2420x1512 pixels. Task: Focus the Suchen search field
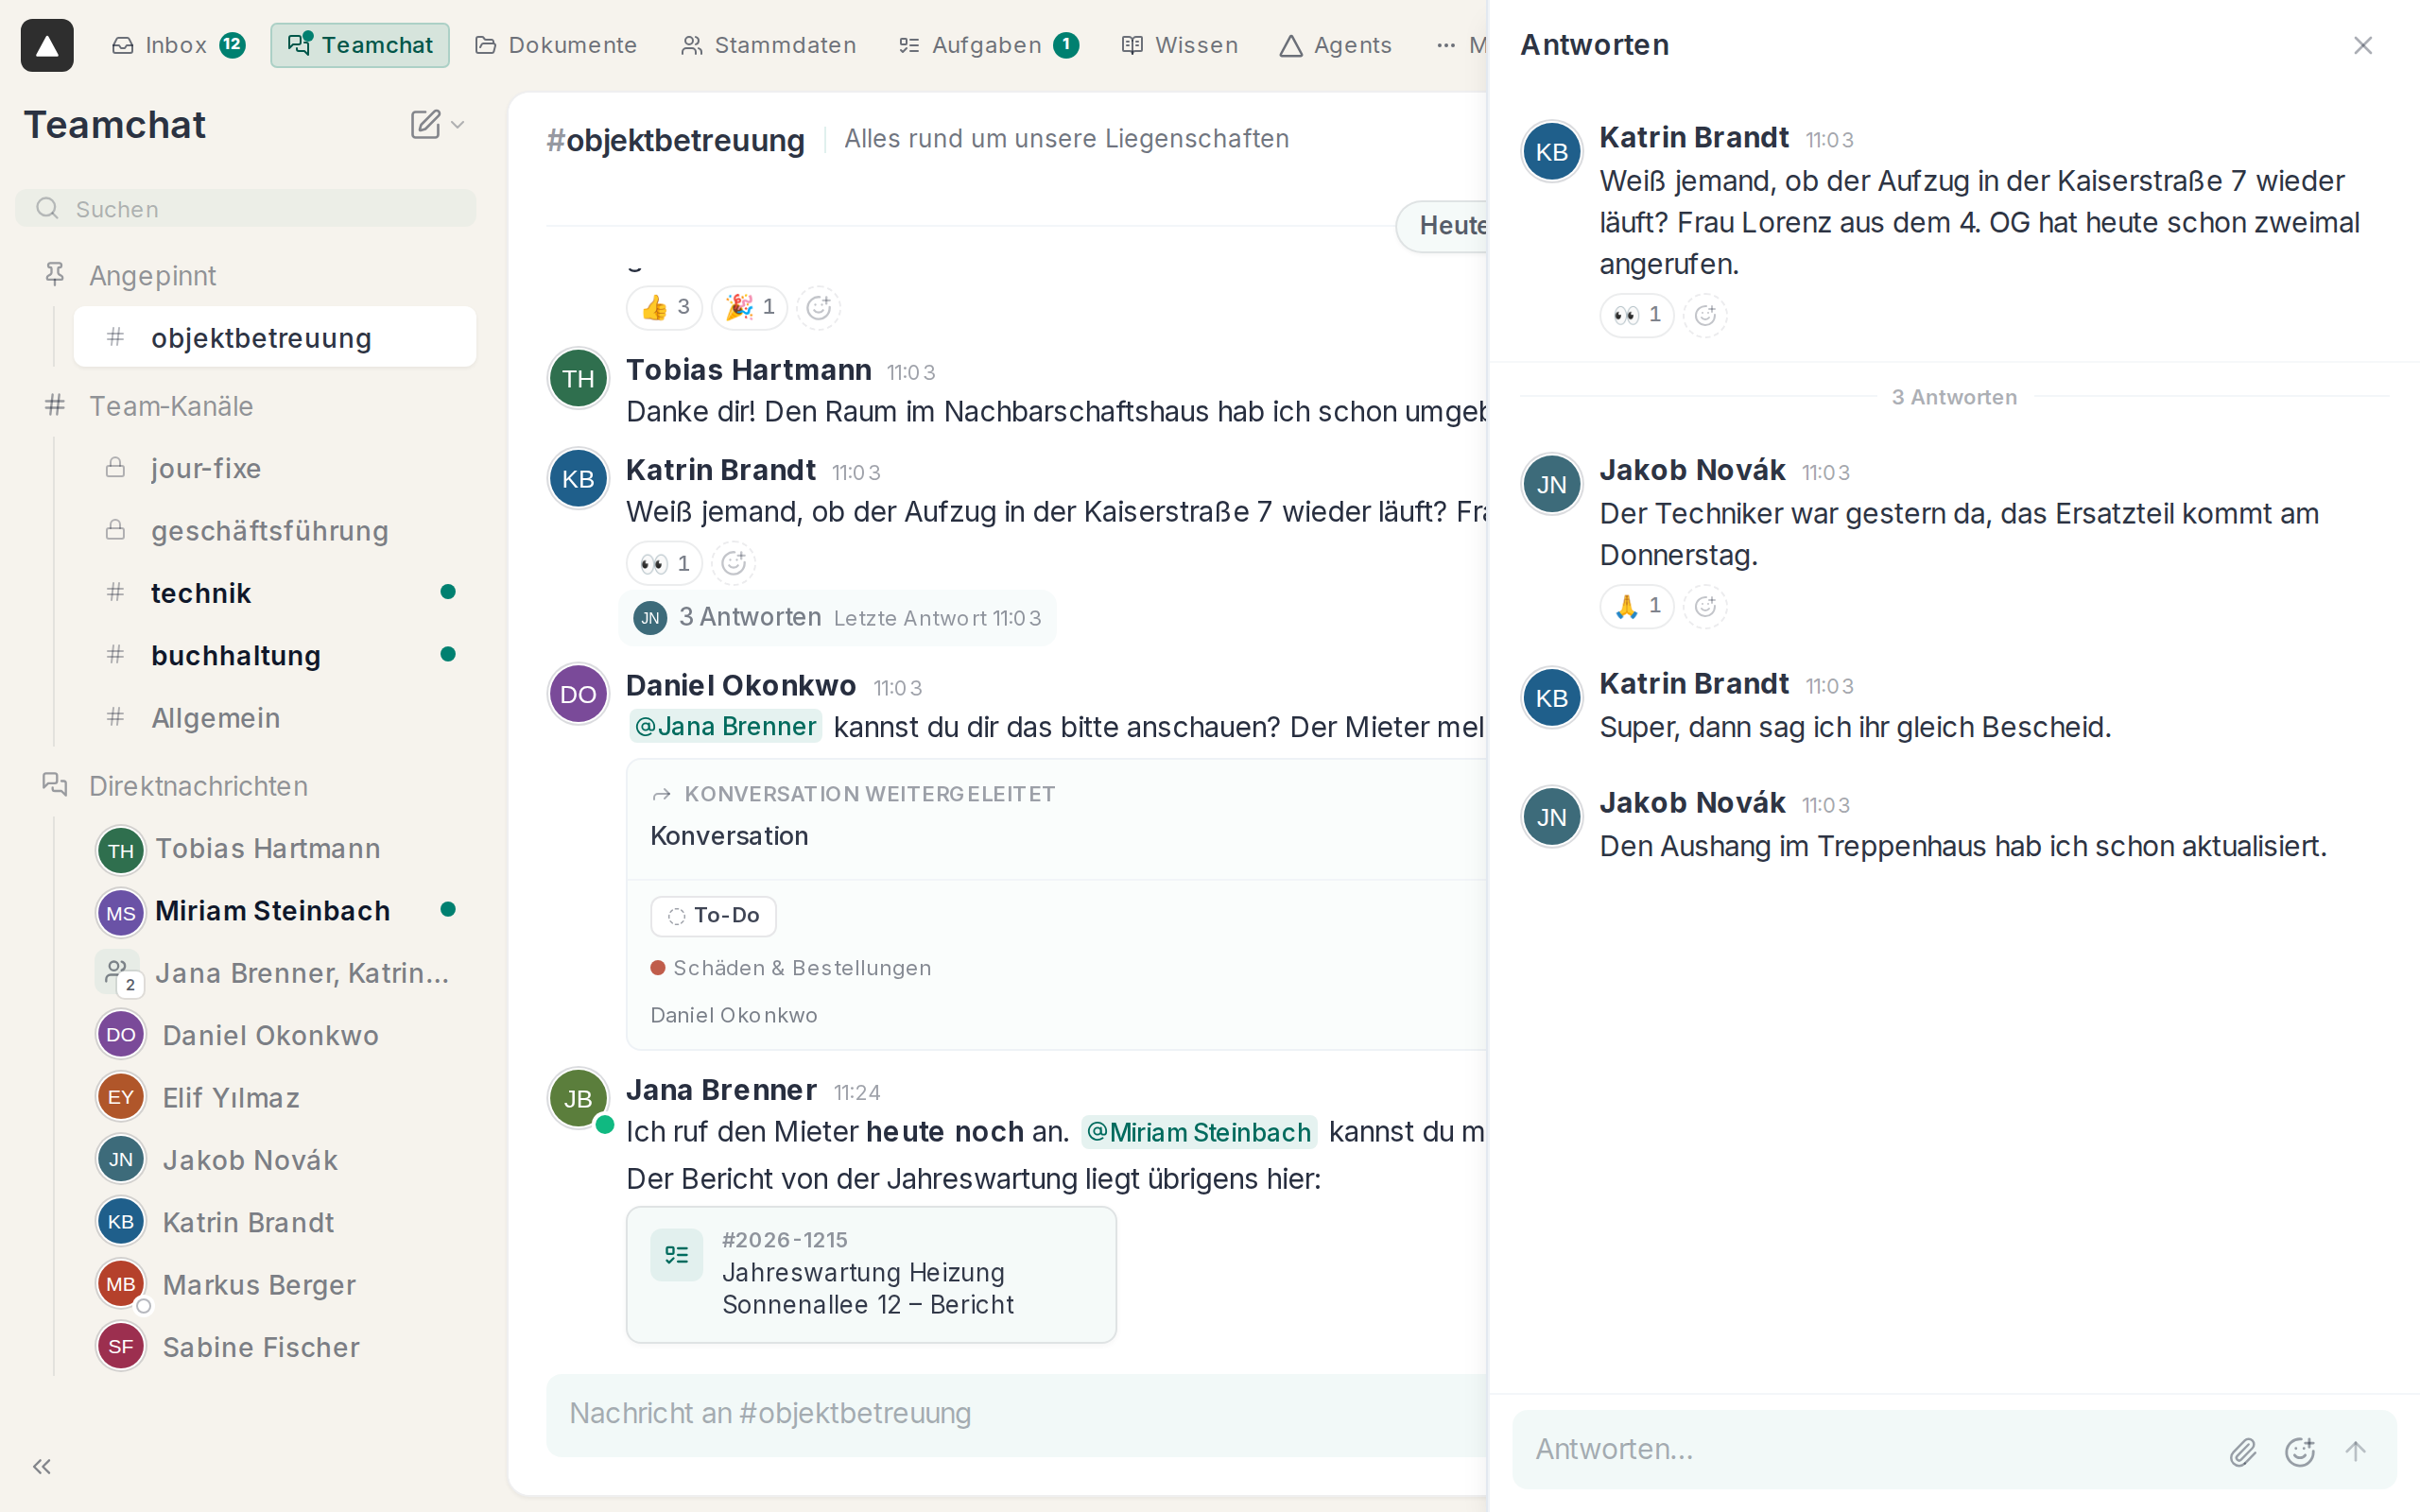pos(245,209)
